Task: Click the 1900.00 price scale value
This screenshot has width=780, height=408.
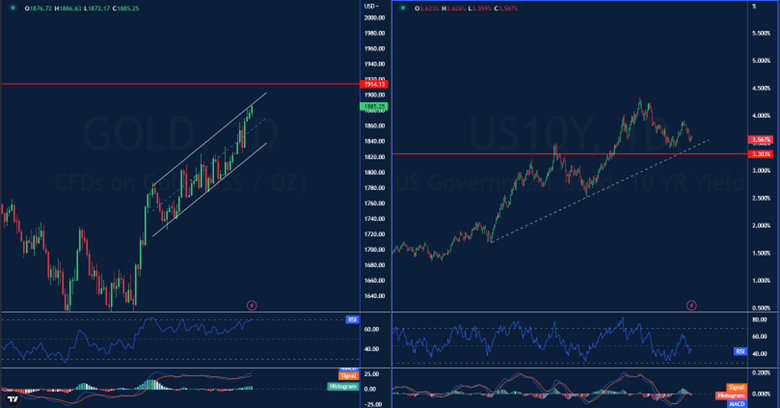Action: click(375, 95)
